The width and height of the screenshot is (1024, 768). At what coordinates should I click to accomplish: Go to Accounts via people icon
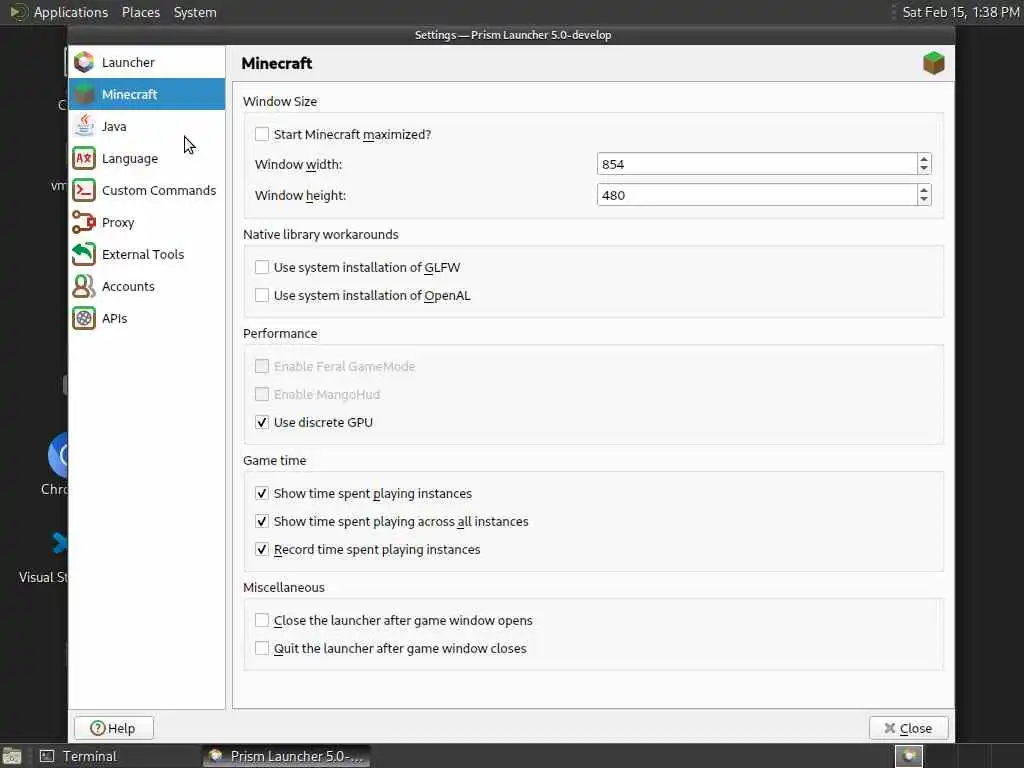click(84, 286)
